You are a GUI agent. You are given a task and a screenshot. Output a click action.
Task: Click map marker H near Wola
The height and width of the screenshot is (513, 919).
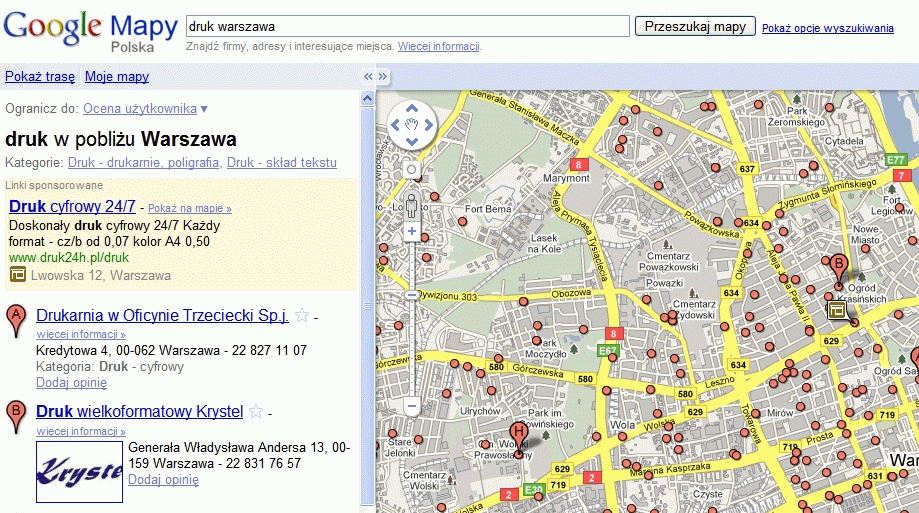[518, 439]
